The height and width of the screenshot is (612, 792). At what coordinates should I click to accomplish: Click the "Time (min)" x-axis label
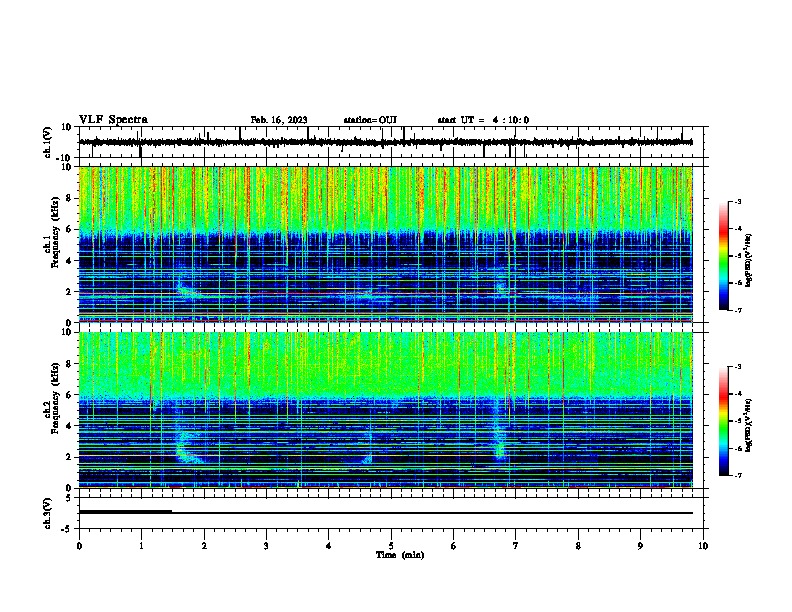(x=400, y=555)
